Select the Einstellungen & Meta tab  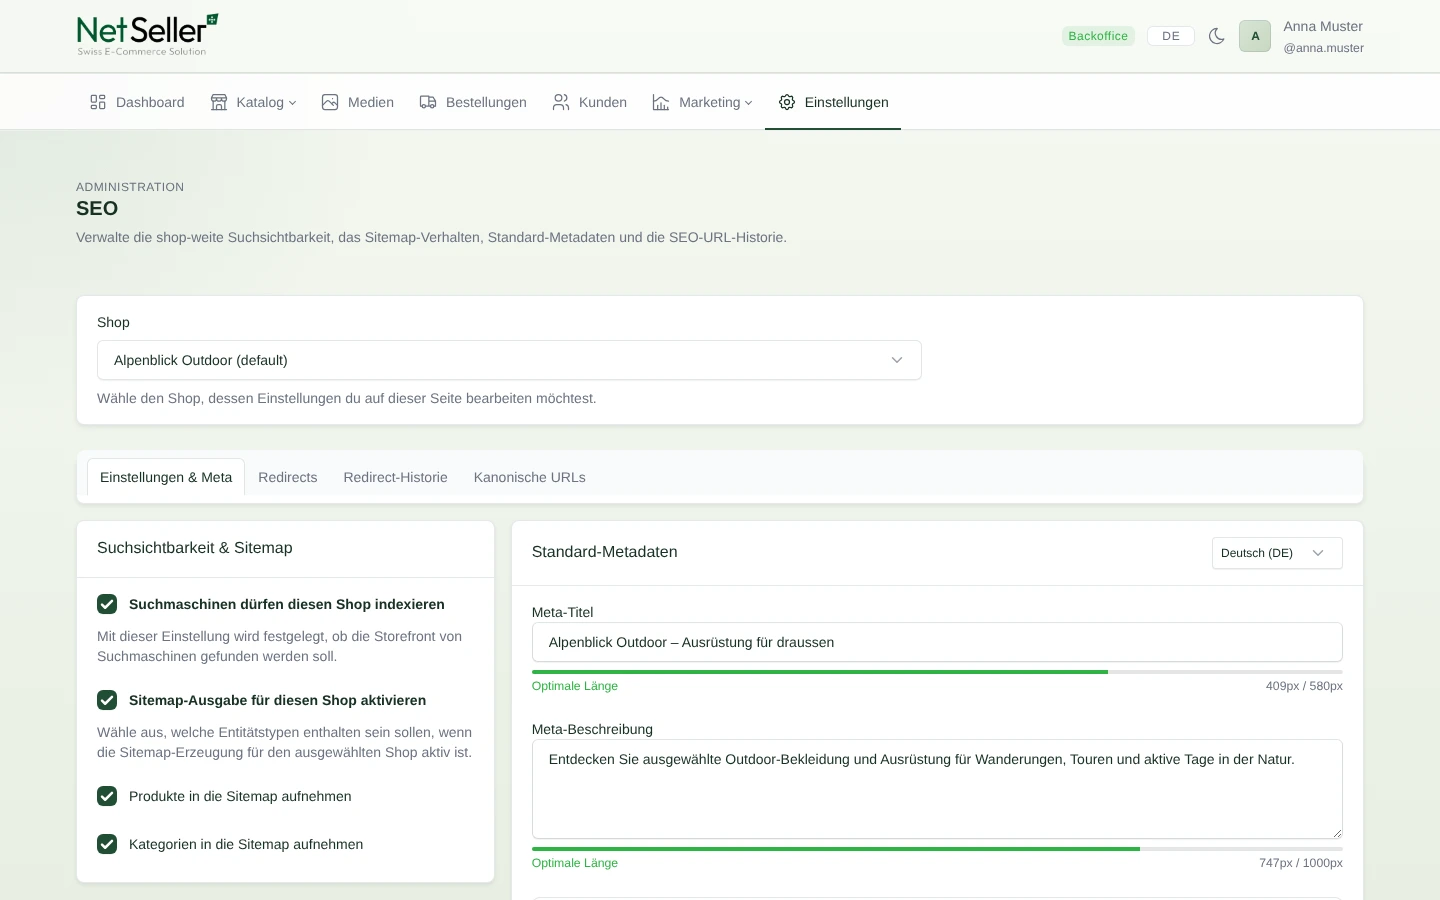[166, 477]
